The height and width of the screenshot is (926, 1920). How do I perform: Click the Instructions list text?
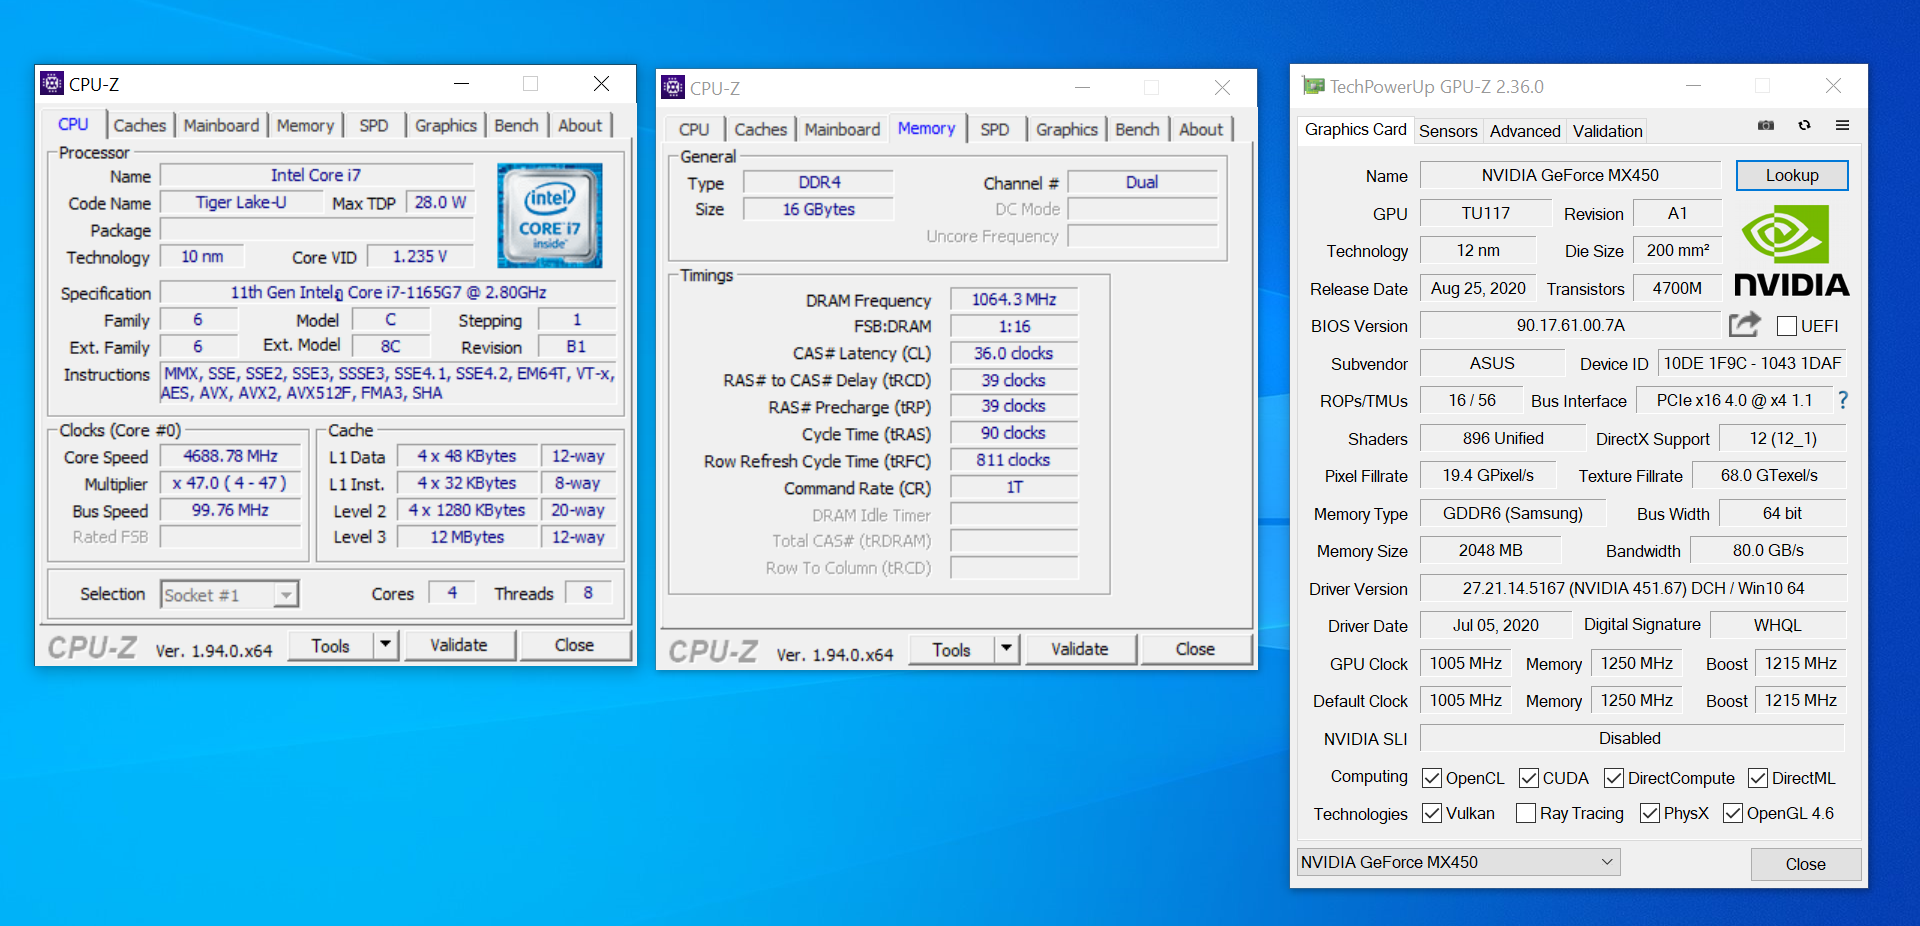(x=388, y=383)
